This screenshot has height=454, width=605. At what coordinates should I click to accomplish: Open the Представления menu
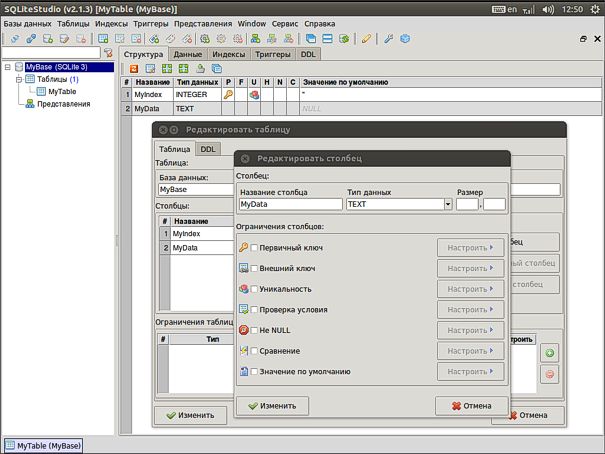[203, 24]
